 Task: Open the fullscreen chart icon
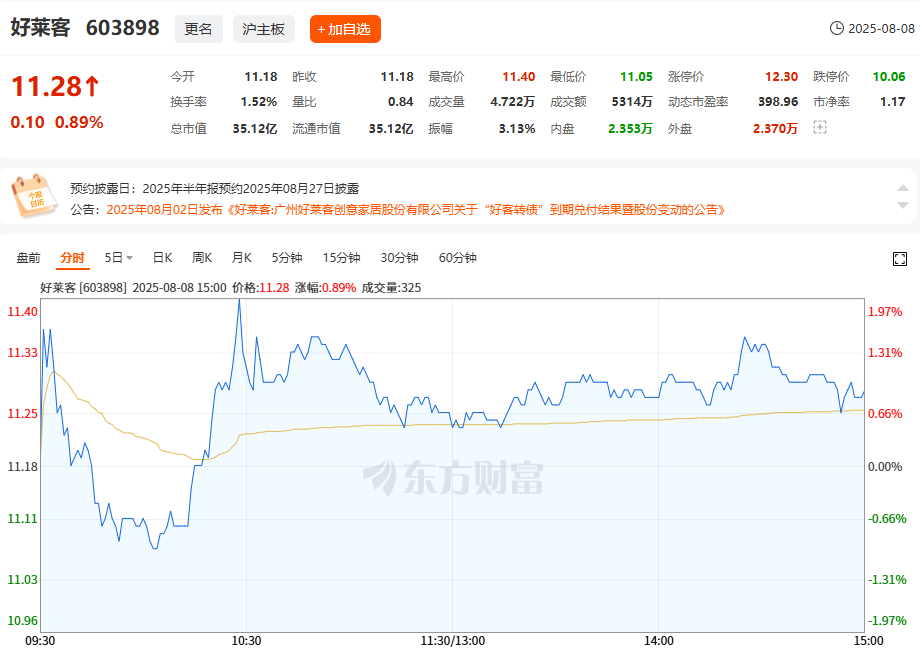click(899, 259)
